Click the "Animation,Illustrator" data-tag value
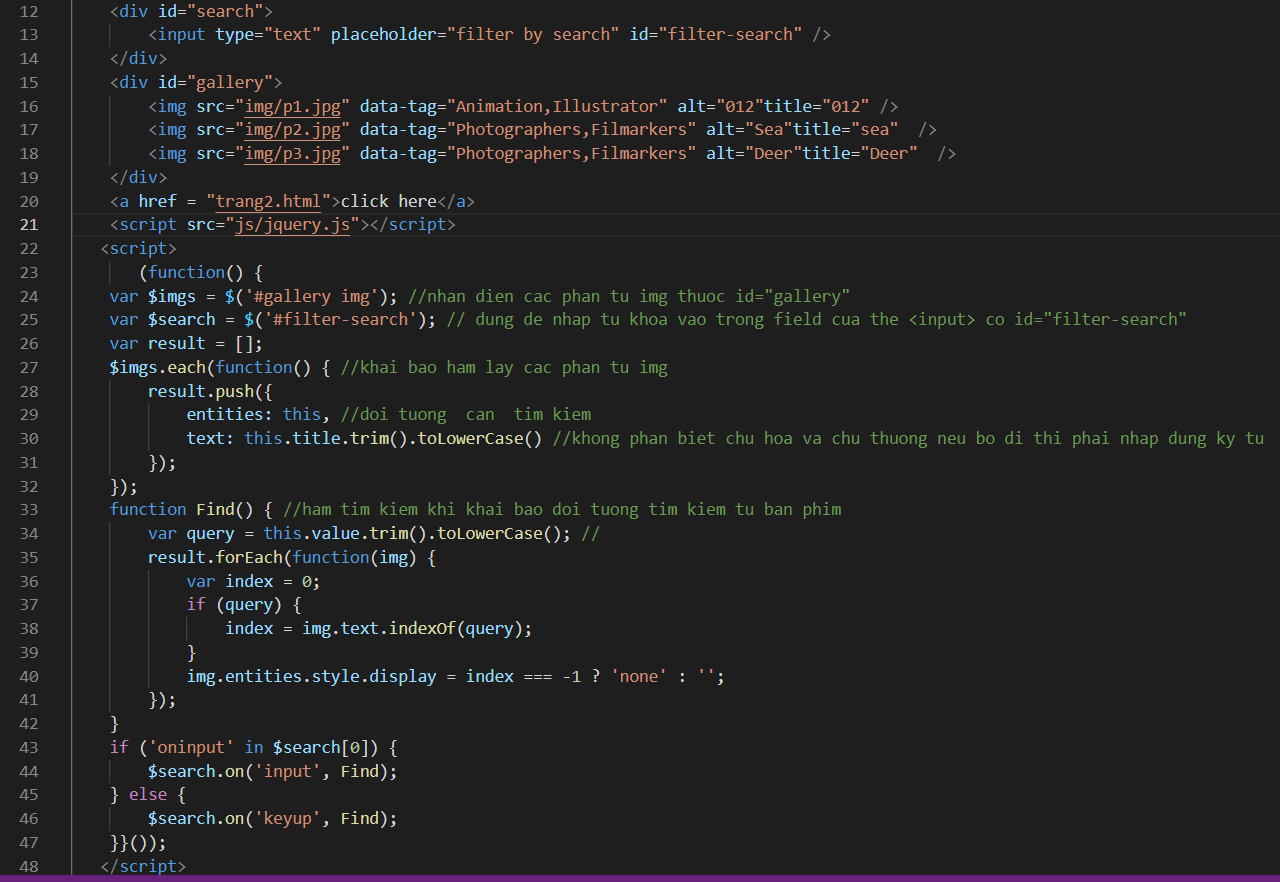Viewport: 1280px width, 882px height. [557, 106]
